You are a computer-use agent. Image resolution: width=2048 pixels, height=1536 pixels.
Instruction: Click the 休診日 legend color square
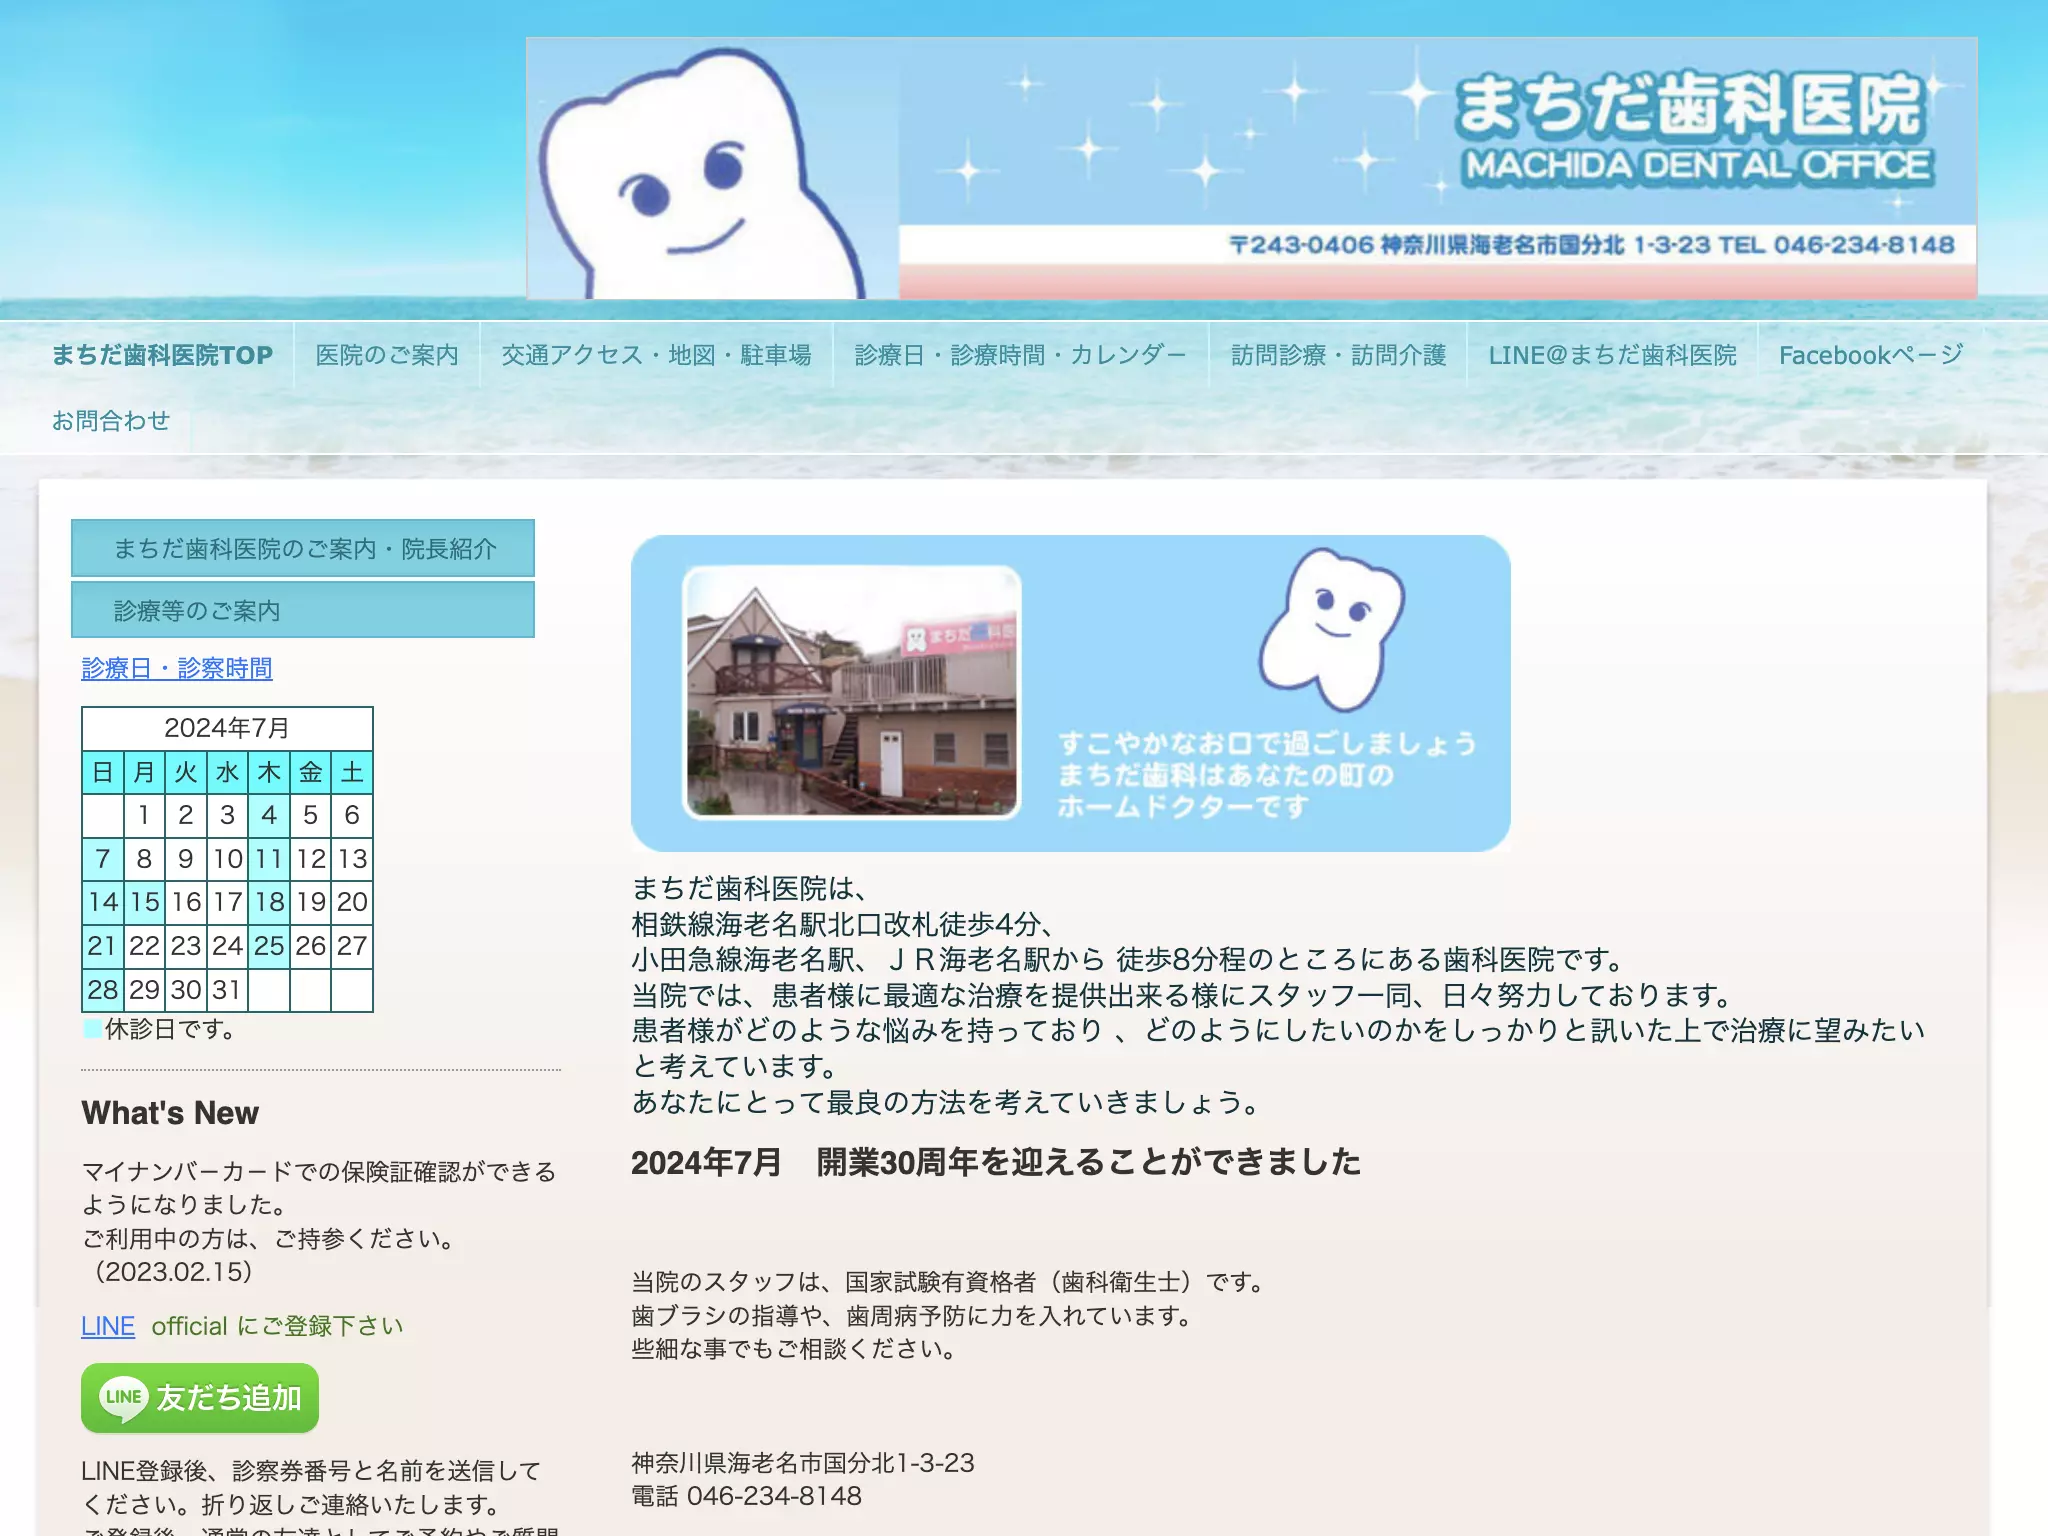(92, 1028)
